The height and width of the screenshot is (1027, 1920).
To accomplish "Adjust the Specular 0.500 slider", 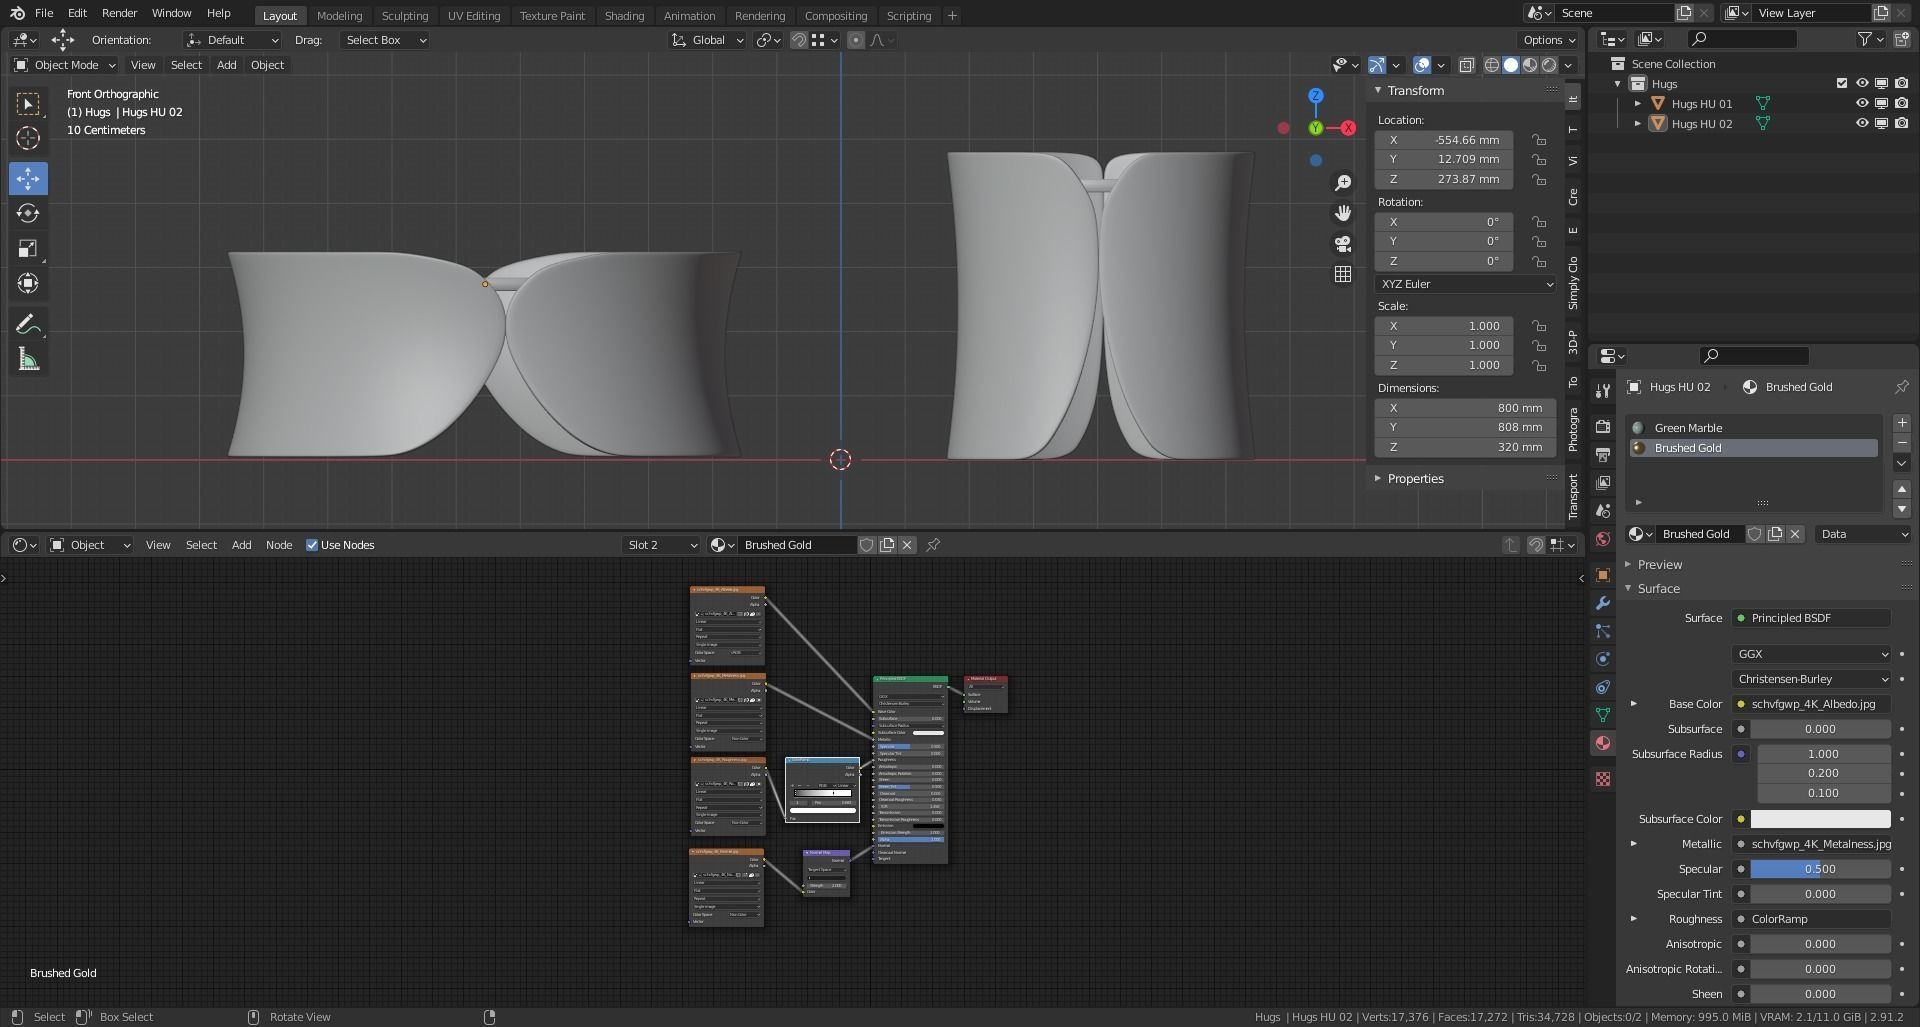I will tap(1820, 869).
